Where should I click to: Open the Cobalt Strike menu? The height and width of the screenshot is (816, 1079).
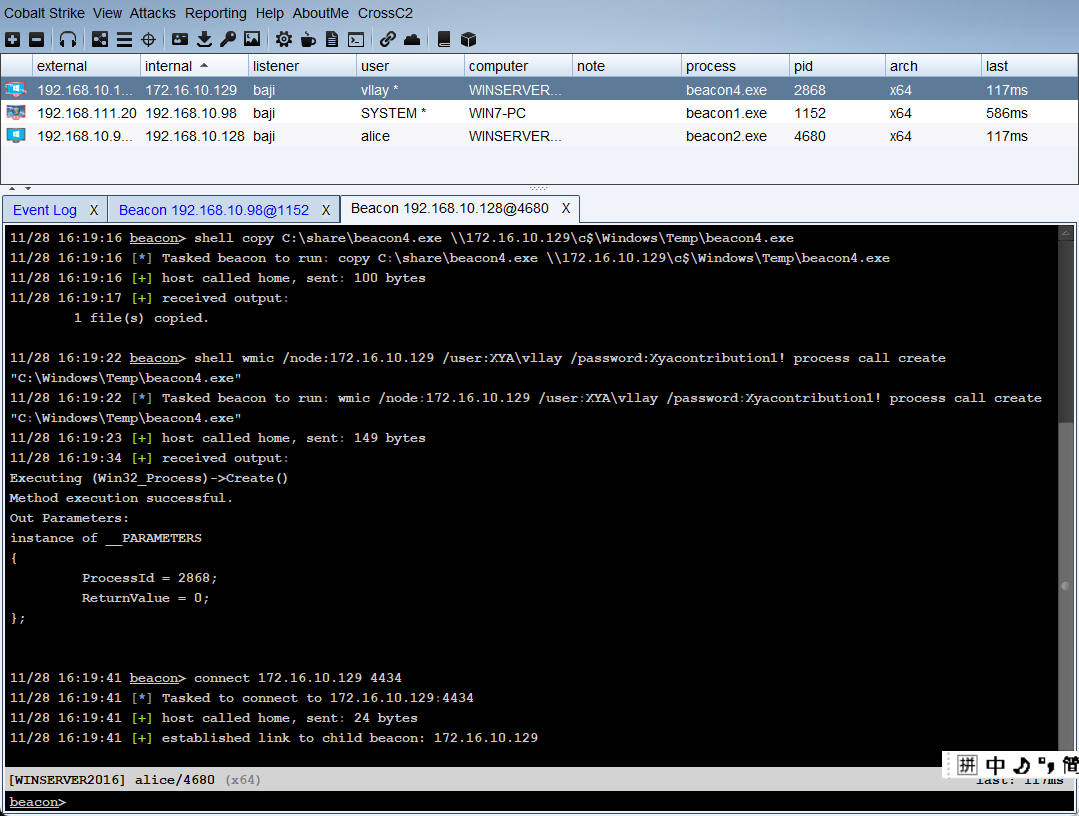(45, 13)
